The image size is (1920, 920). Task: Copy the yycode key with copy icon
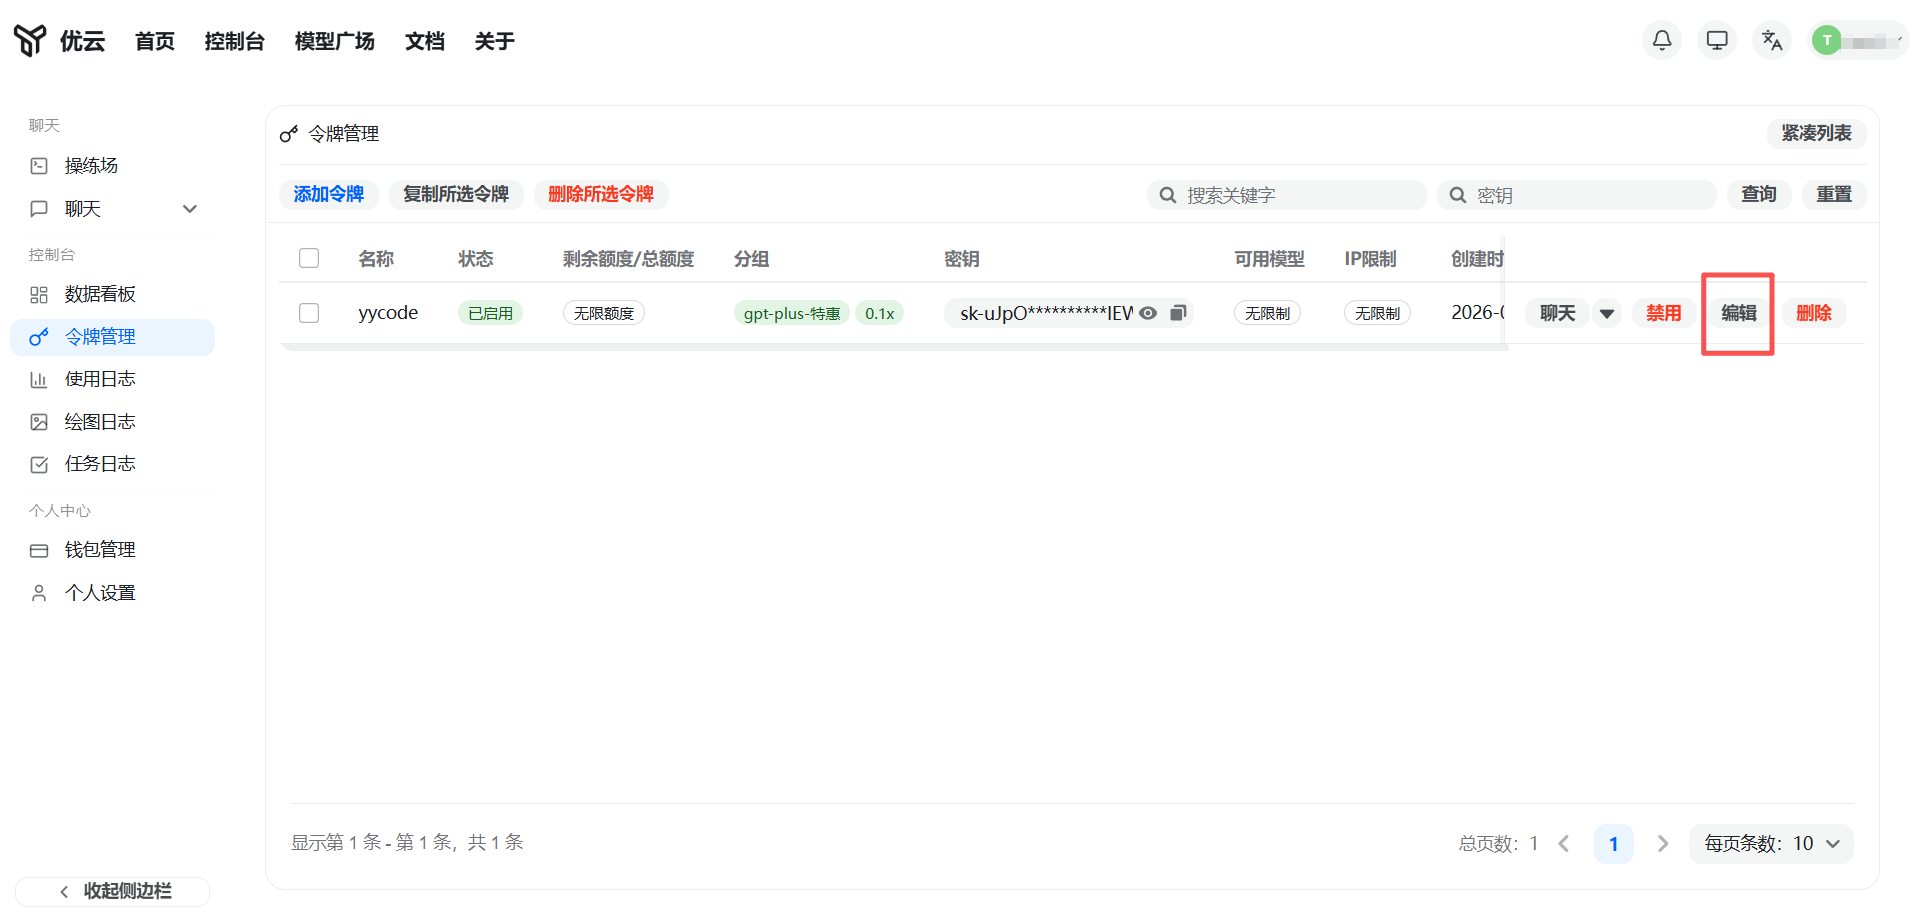(1178, 313)
